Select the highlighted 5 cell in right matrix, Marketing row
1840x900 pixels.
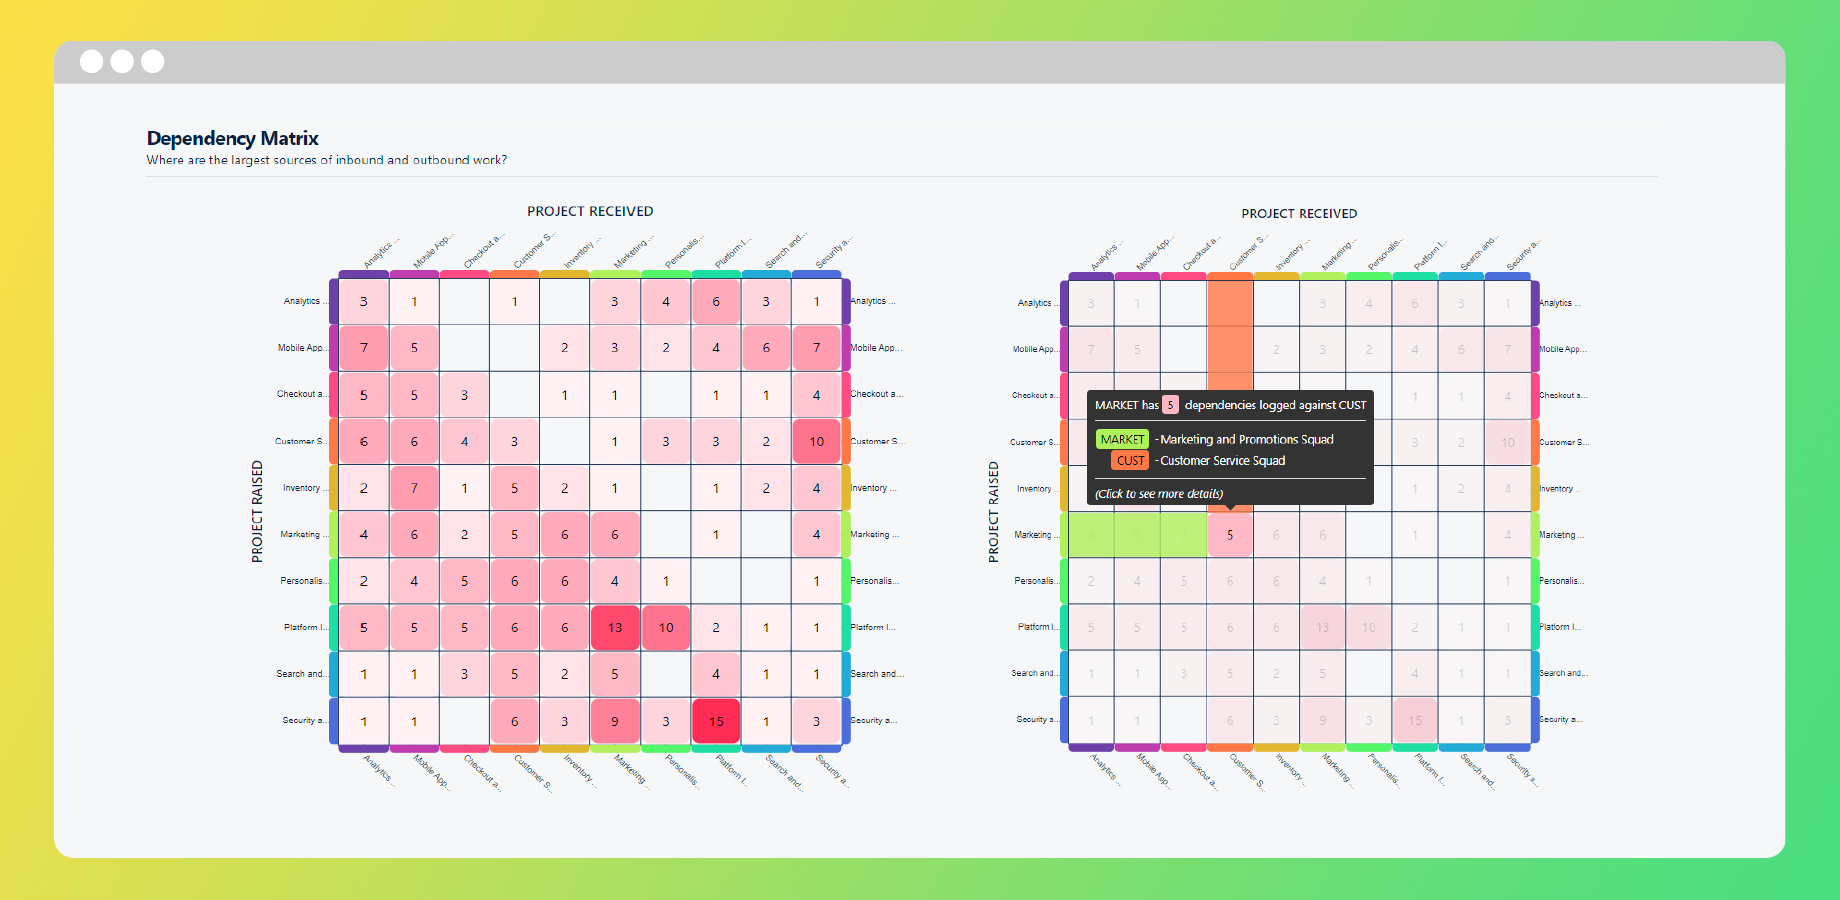pos(1230,535)
